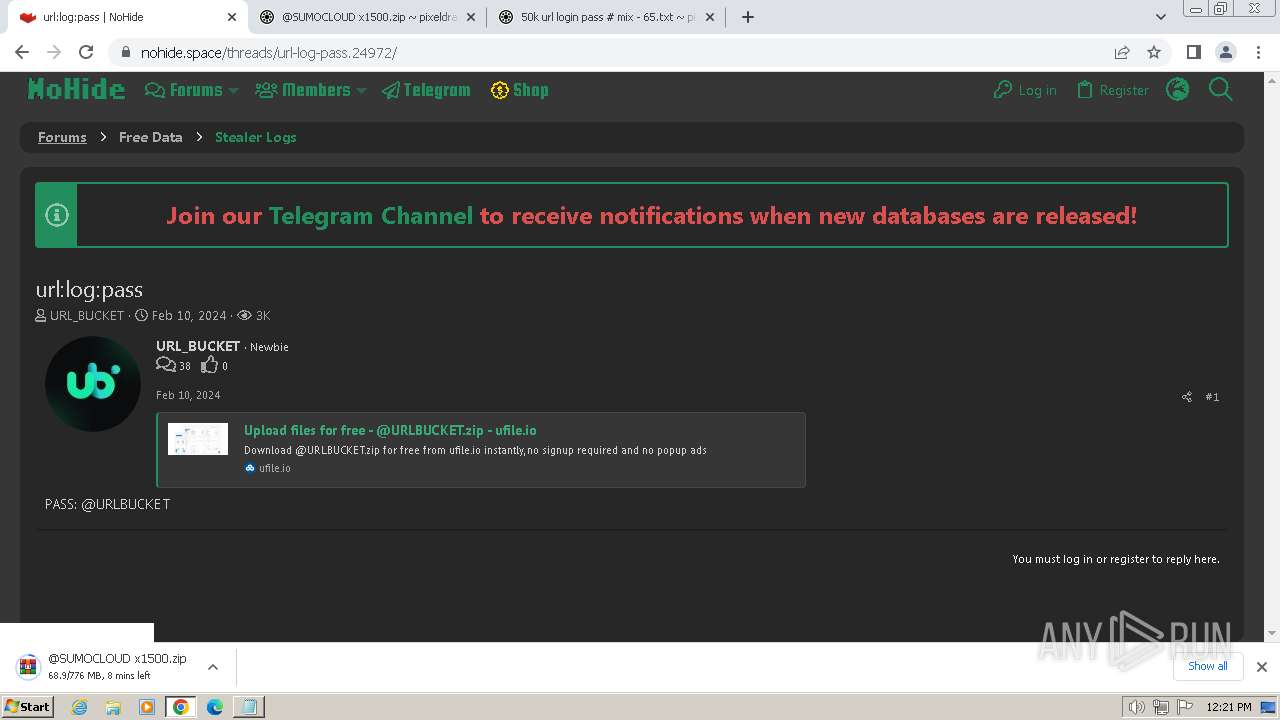1280x720 pixels.
Task: Open the language globe icon
Action: (1178, 90)
